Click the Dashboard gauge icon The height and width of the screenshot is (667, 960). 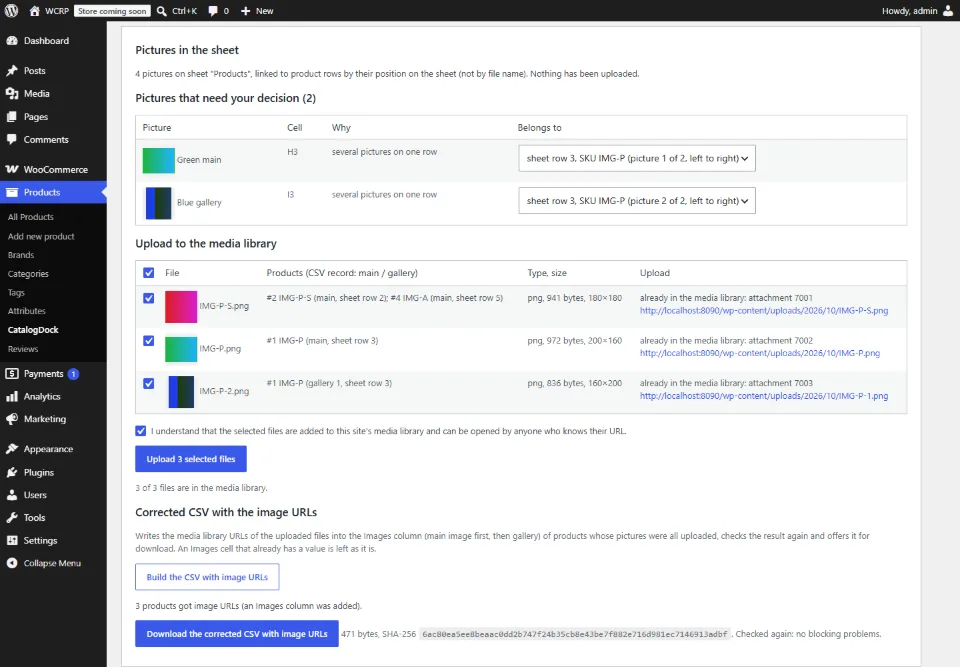(x=12, y=40)
